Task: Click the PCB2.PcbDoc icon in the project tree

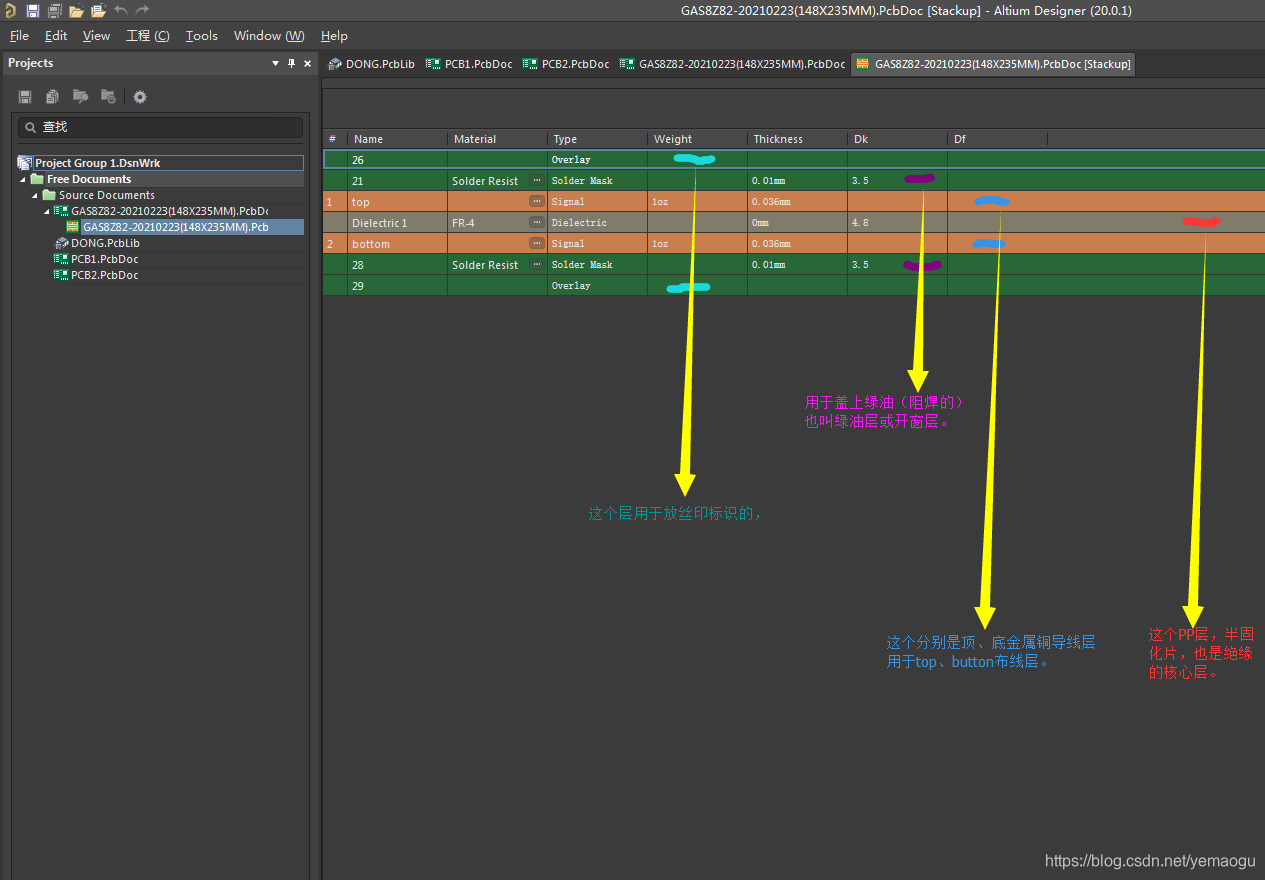Action: [61, 275]
